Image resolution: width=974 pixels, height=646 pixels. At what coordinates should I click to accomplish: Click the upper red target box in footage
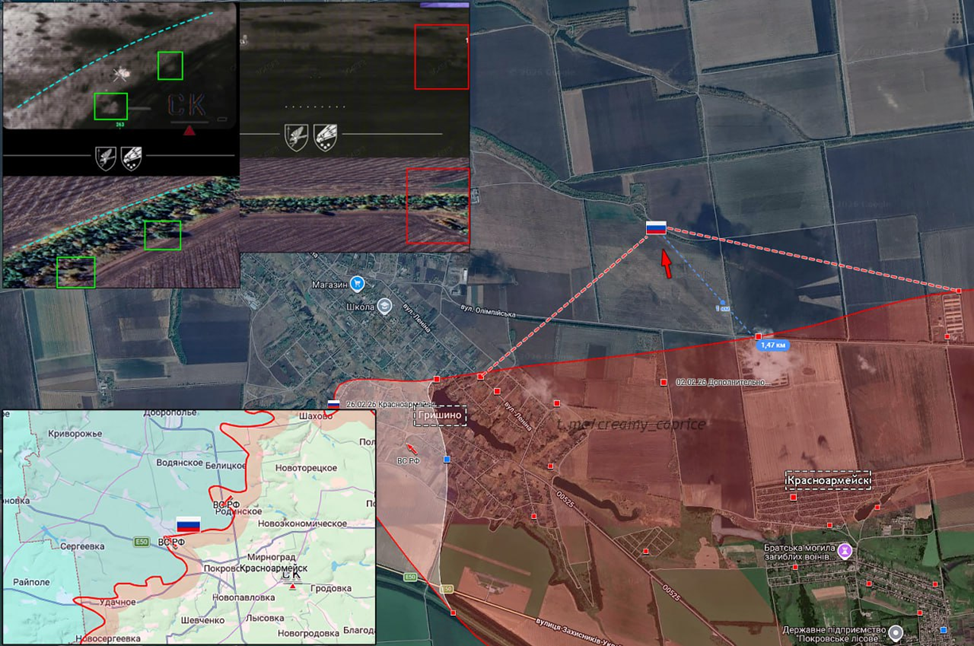(442, 57)
